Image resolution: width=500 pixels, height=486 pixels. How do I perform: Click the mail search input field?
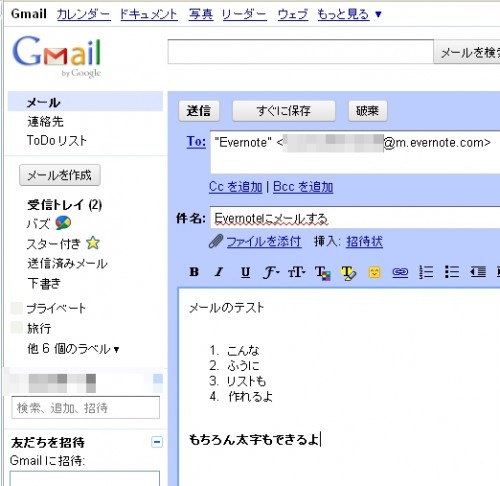pos(300,52)
